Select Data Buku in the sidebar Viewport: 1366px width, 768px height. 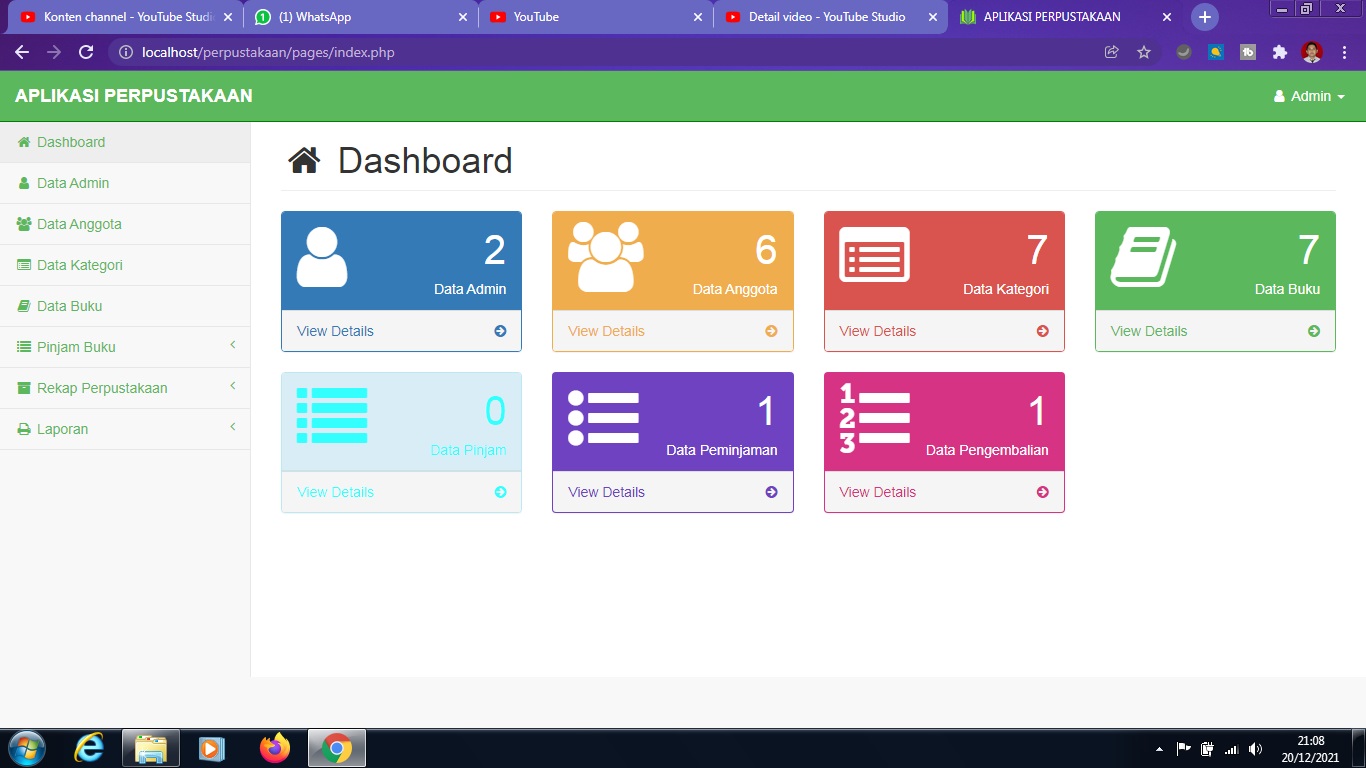(x=69, y=306)
